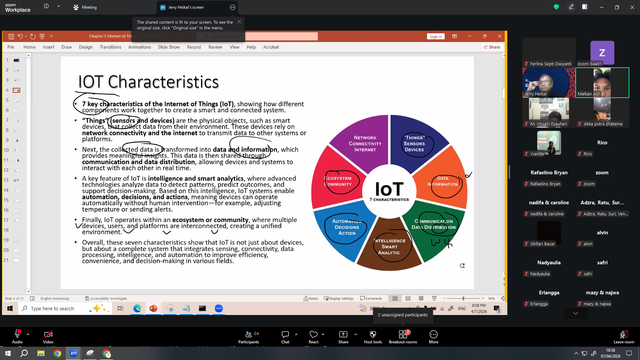Screen dimensions: 640x360
Task: Click Undo icon in PowerPoint quick access
Action: (20, 36)
